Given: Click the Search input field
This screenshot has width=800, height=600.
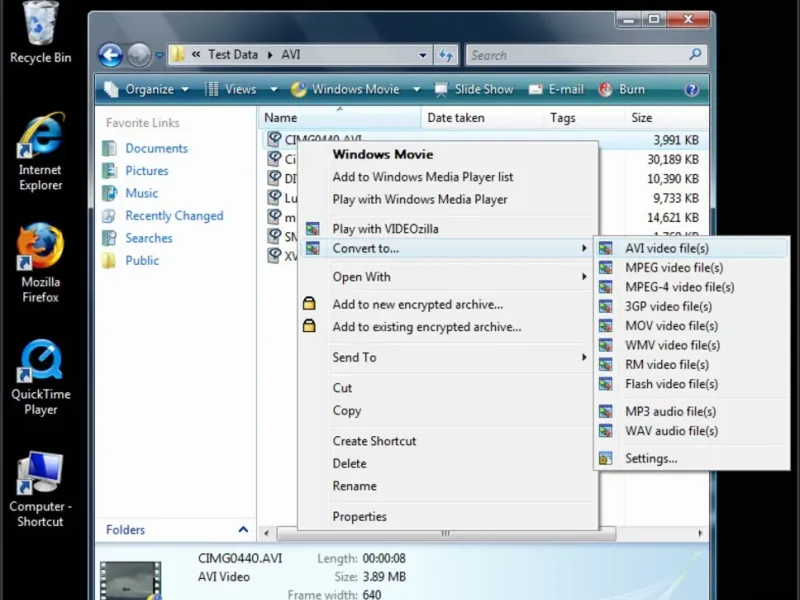Looking at the screenshot, I should pos(575,56).
